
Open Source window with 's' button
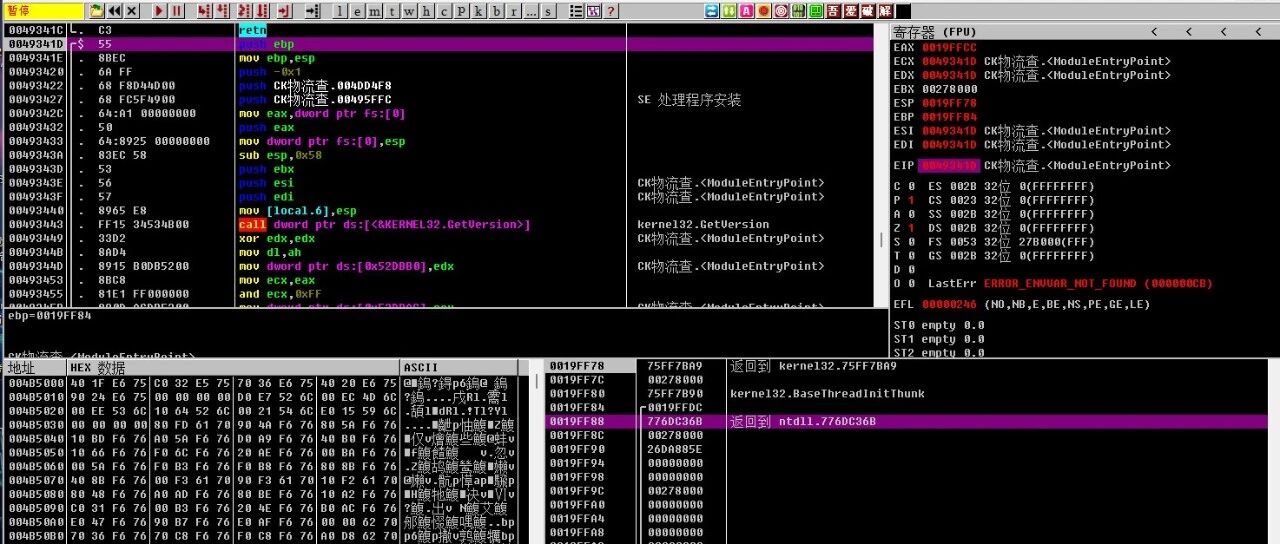click(548, 11)
